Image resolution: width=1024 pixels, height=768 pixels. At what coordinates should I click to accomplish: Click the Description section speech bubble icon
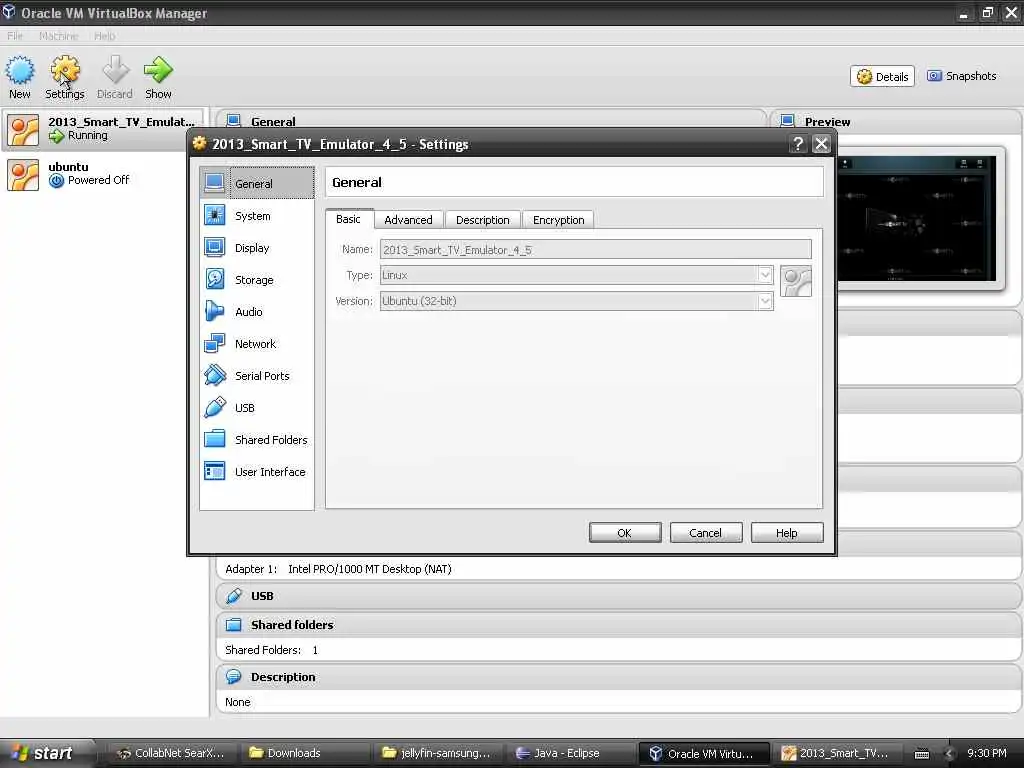click(234, 677)
